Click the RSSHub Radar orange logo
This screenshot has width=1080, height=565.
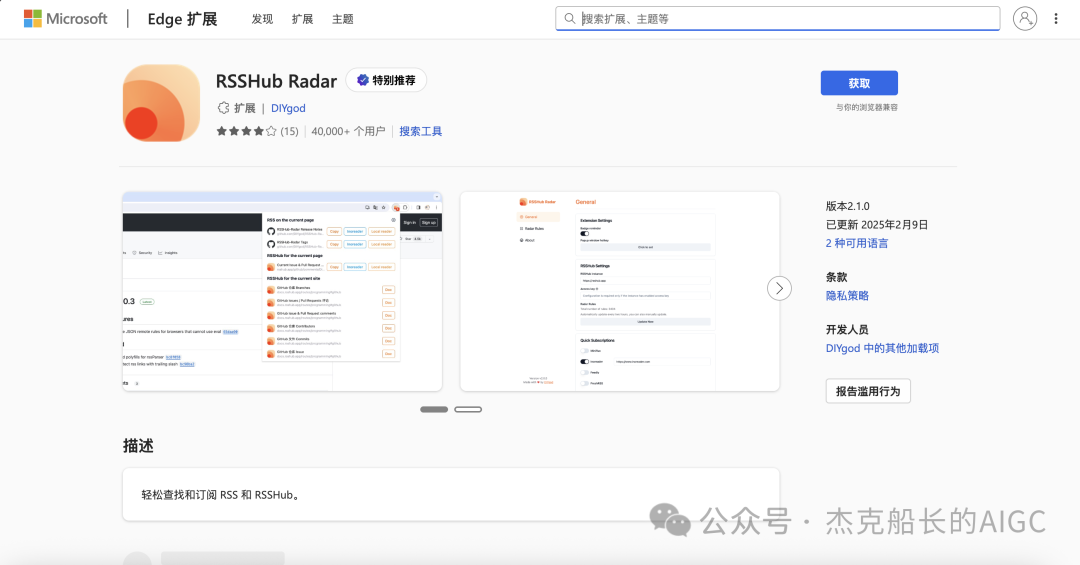coord(162,103)
